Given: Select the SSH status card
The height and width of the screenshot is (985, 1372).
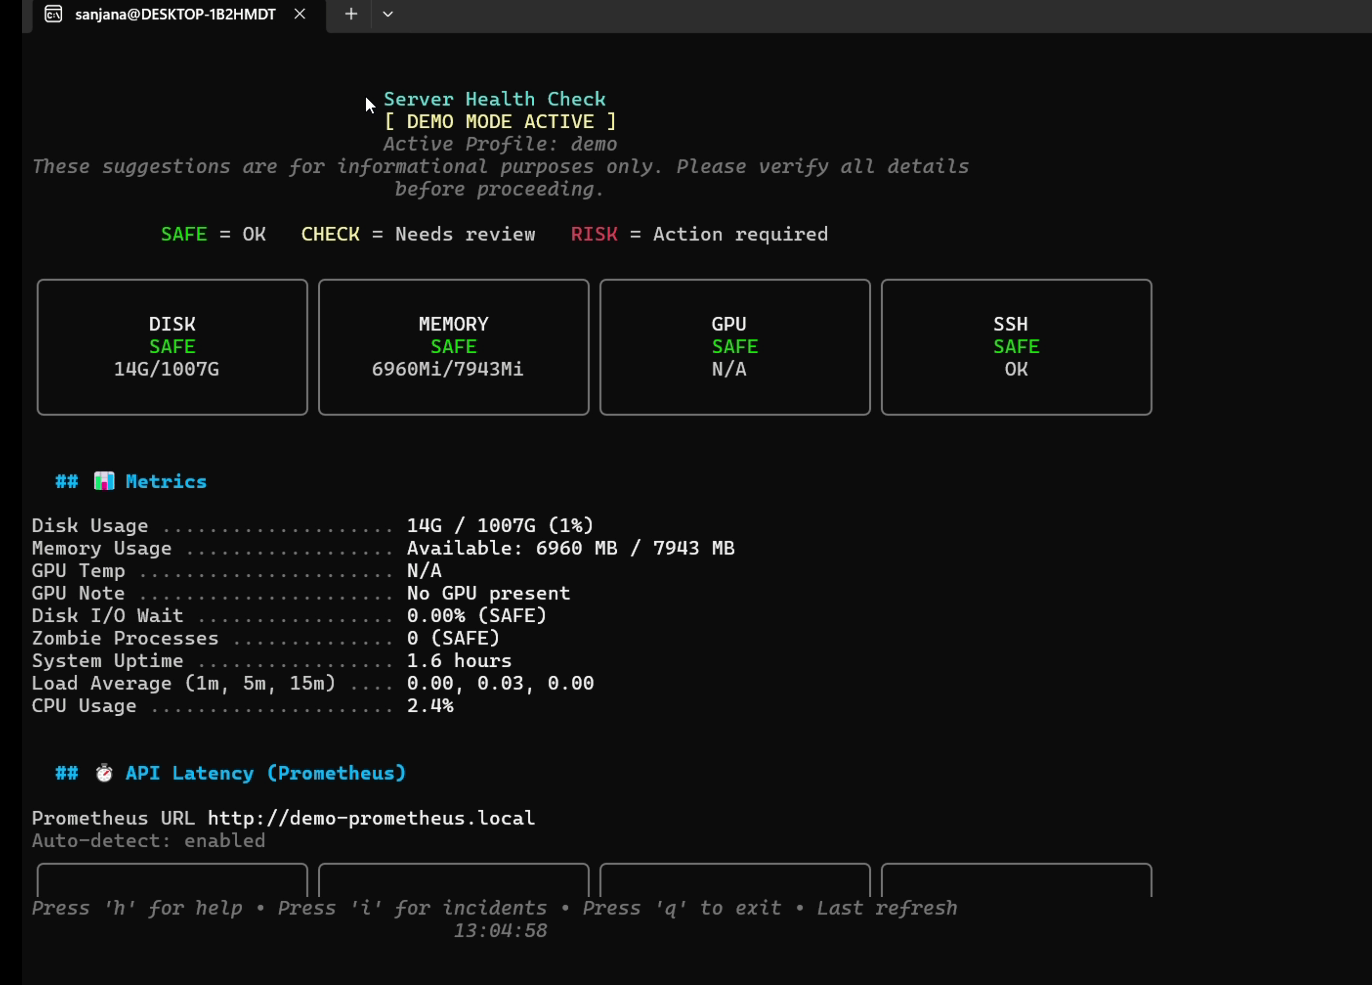Looking at the screenshot, I should pos(1016,347).
